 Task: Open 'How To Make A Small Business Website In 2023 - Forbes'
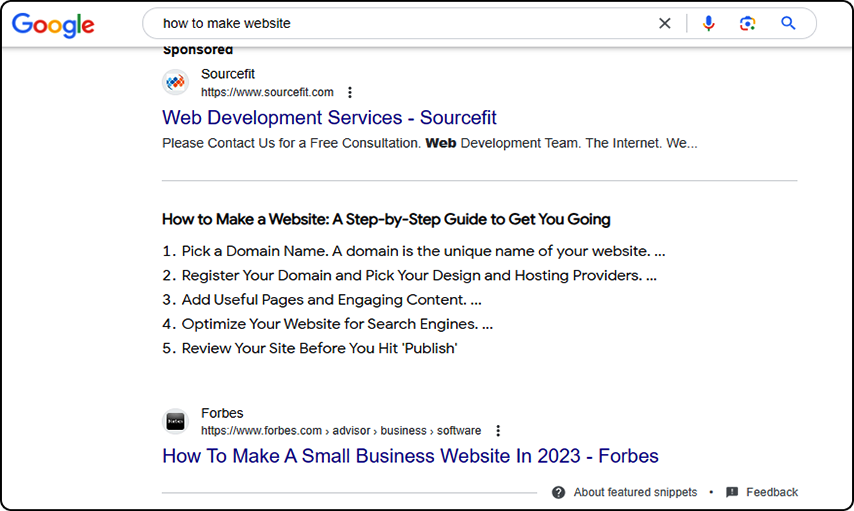tap(410, 456)
